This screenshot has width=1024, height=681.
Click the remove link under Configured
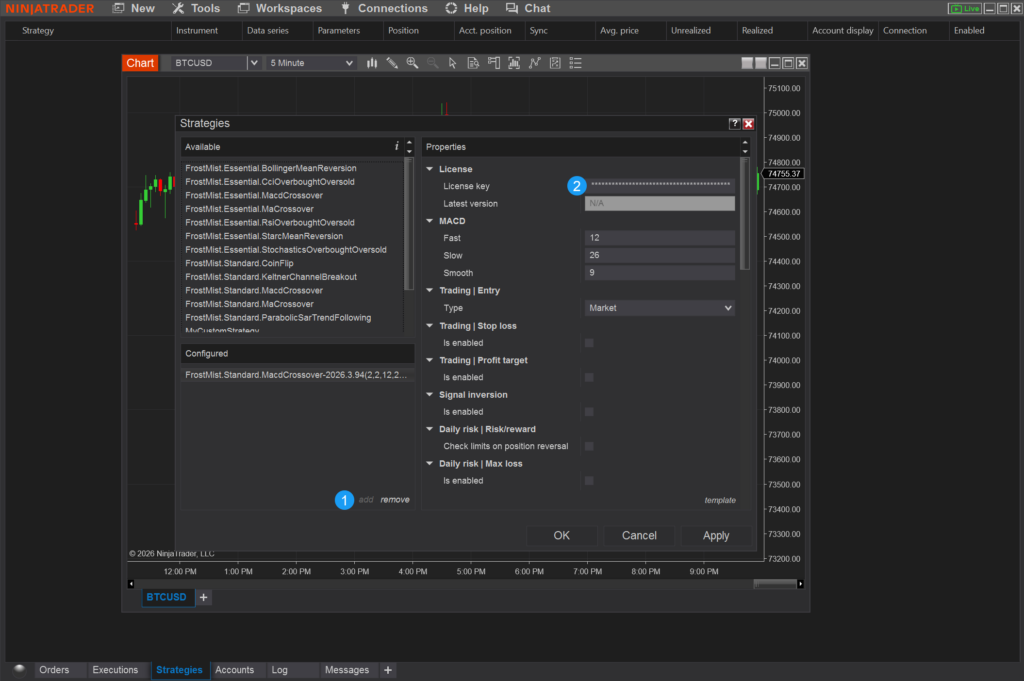[x=395, y=500]
